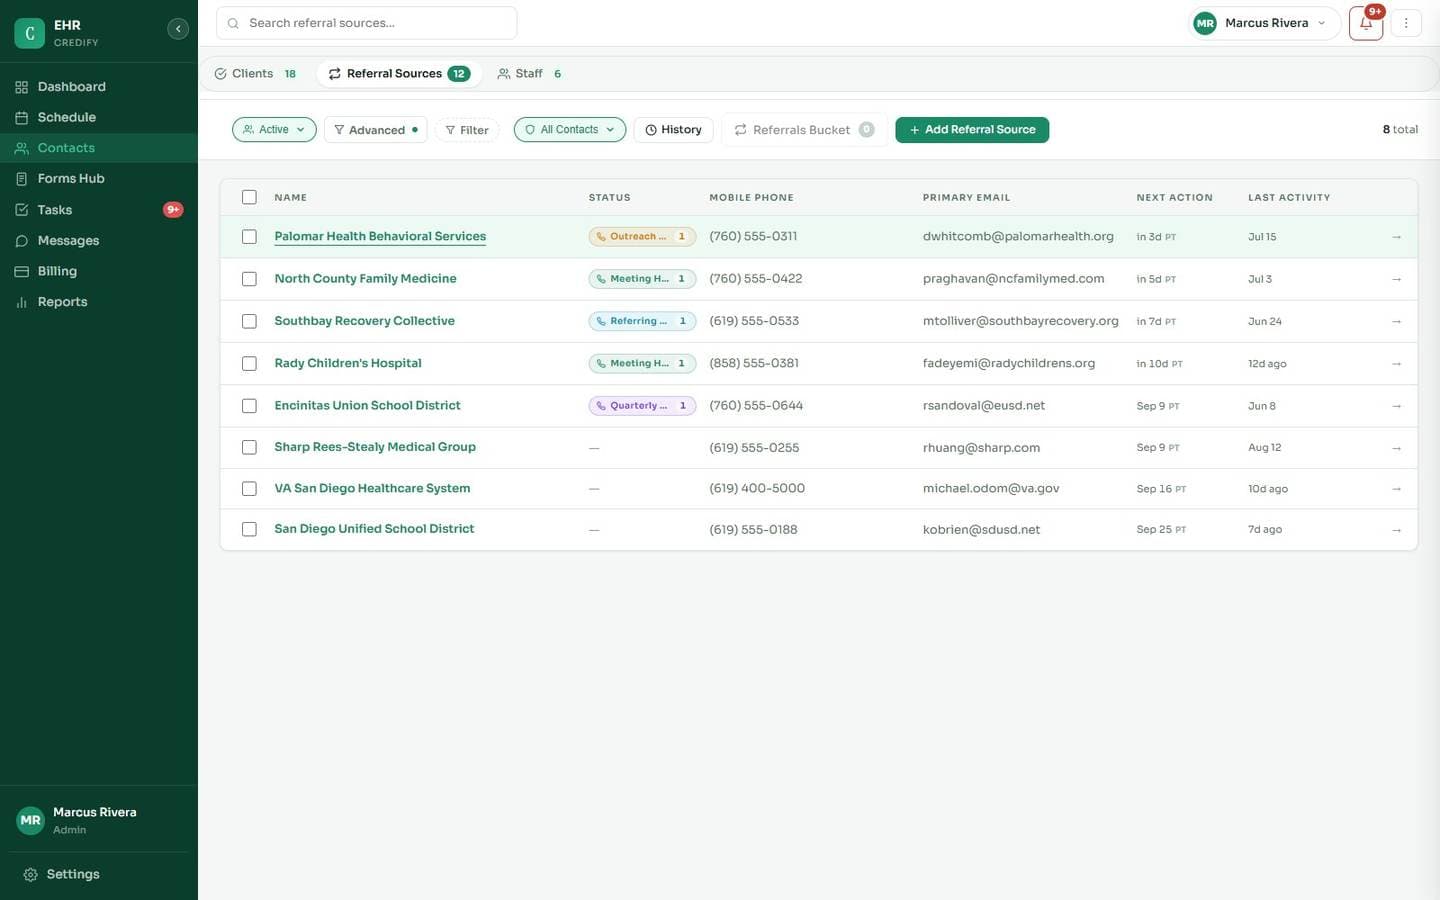Click the arrow on Palomar Health row
This screenshot has width=1440, height=900.
pyautogui.click(x=1396, y=237)
